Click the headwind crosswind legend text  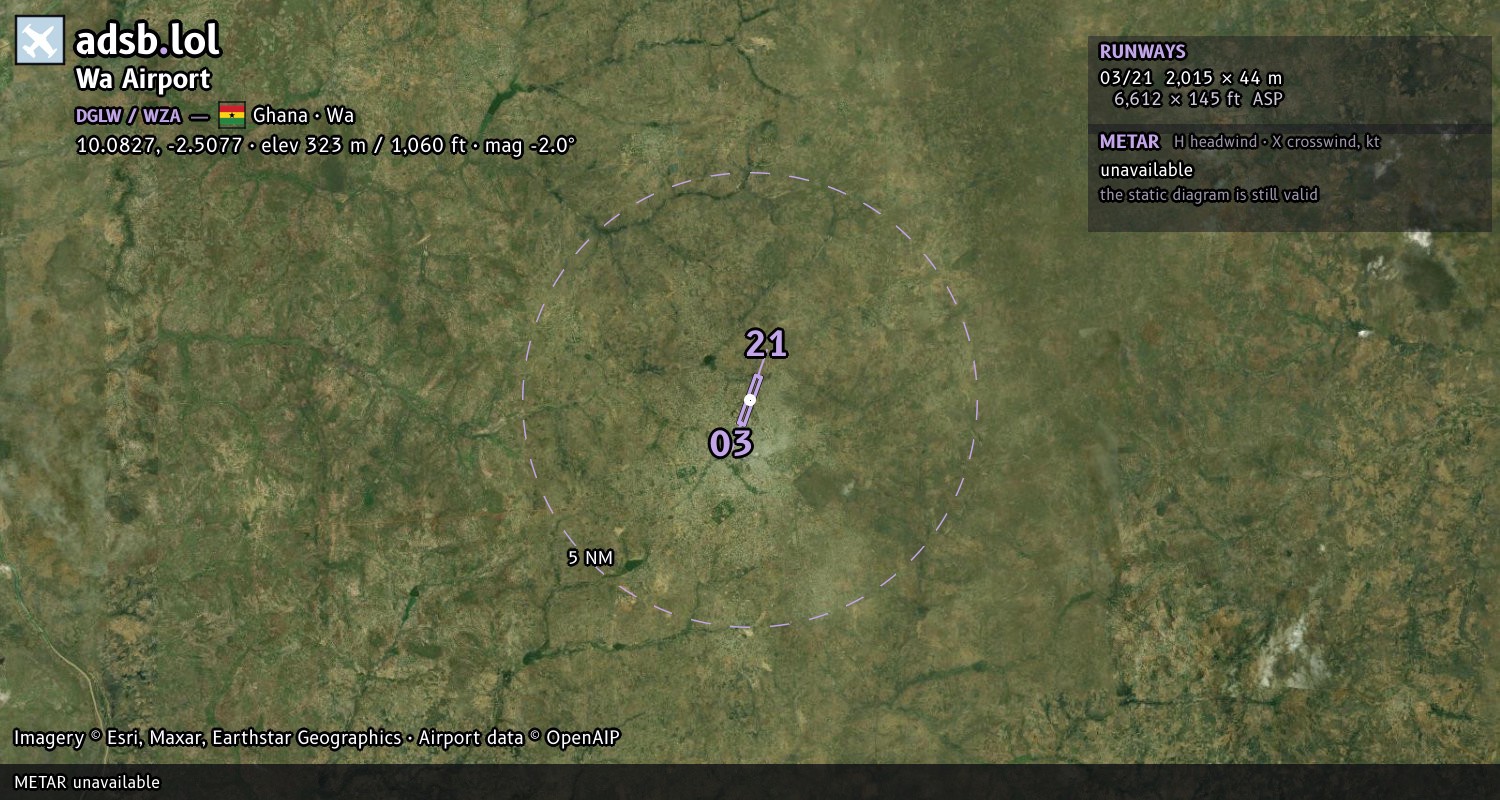(1277, 142)
